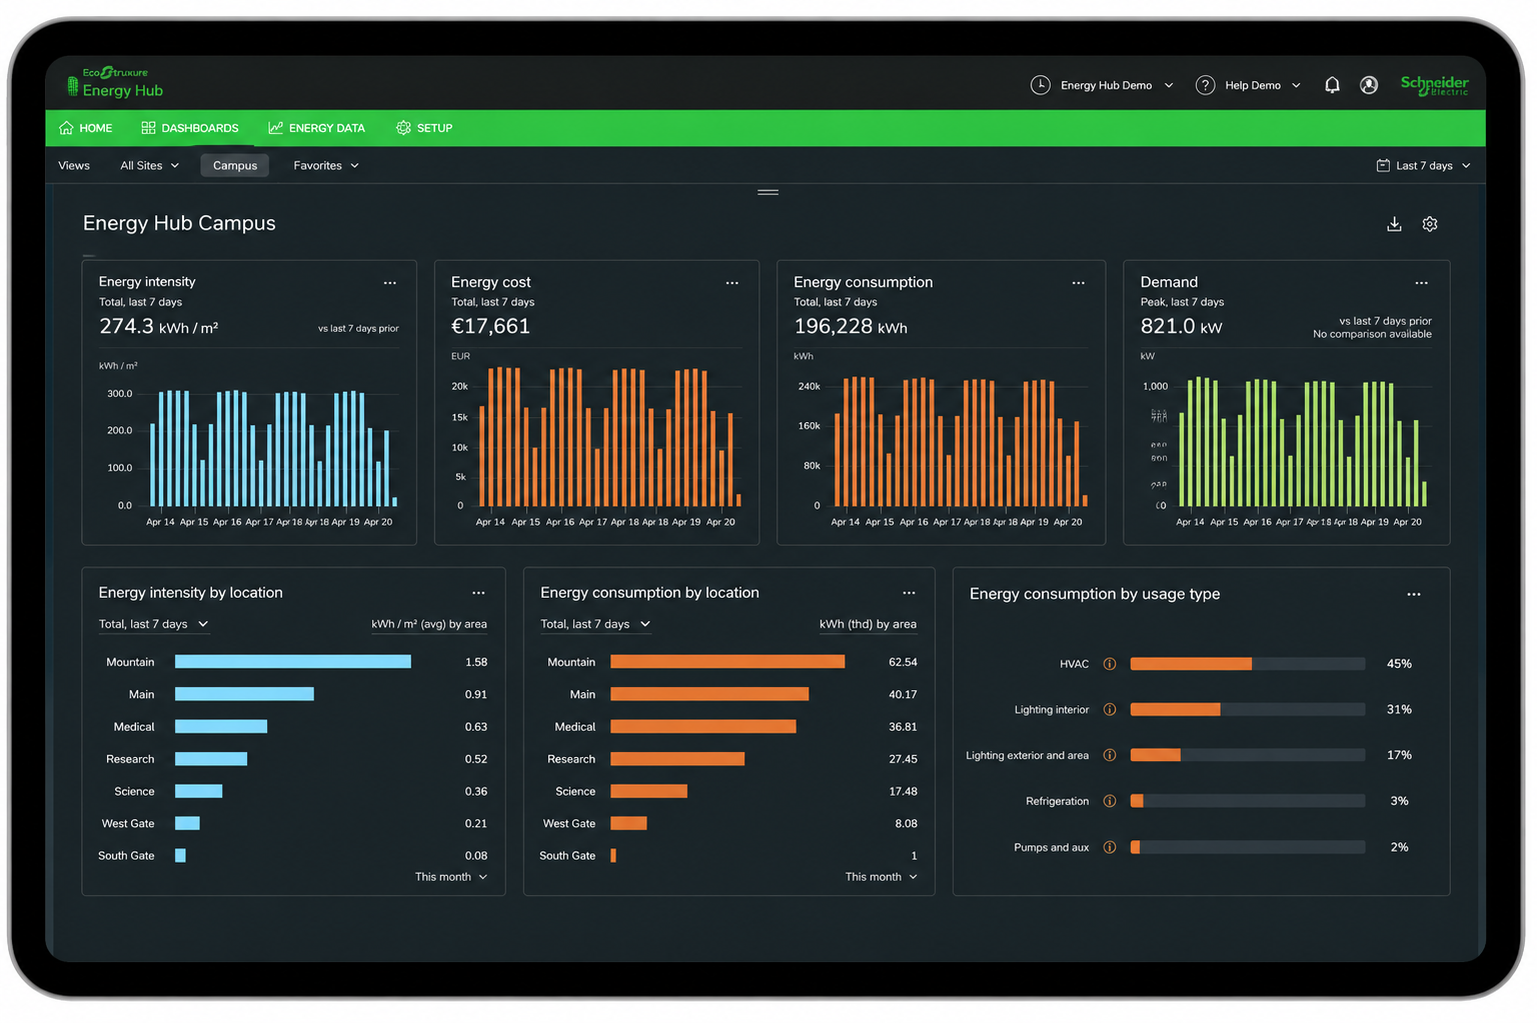Click West Gate label in consumption by location
This screenshot has width=1537, height=1023.
569,824
